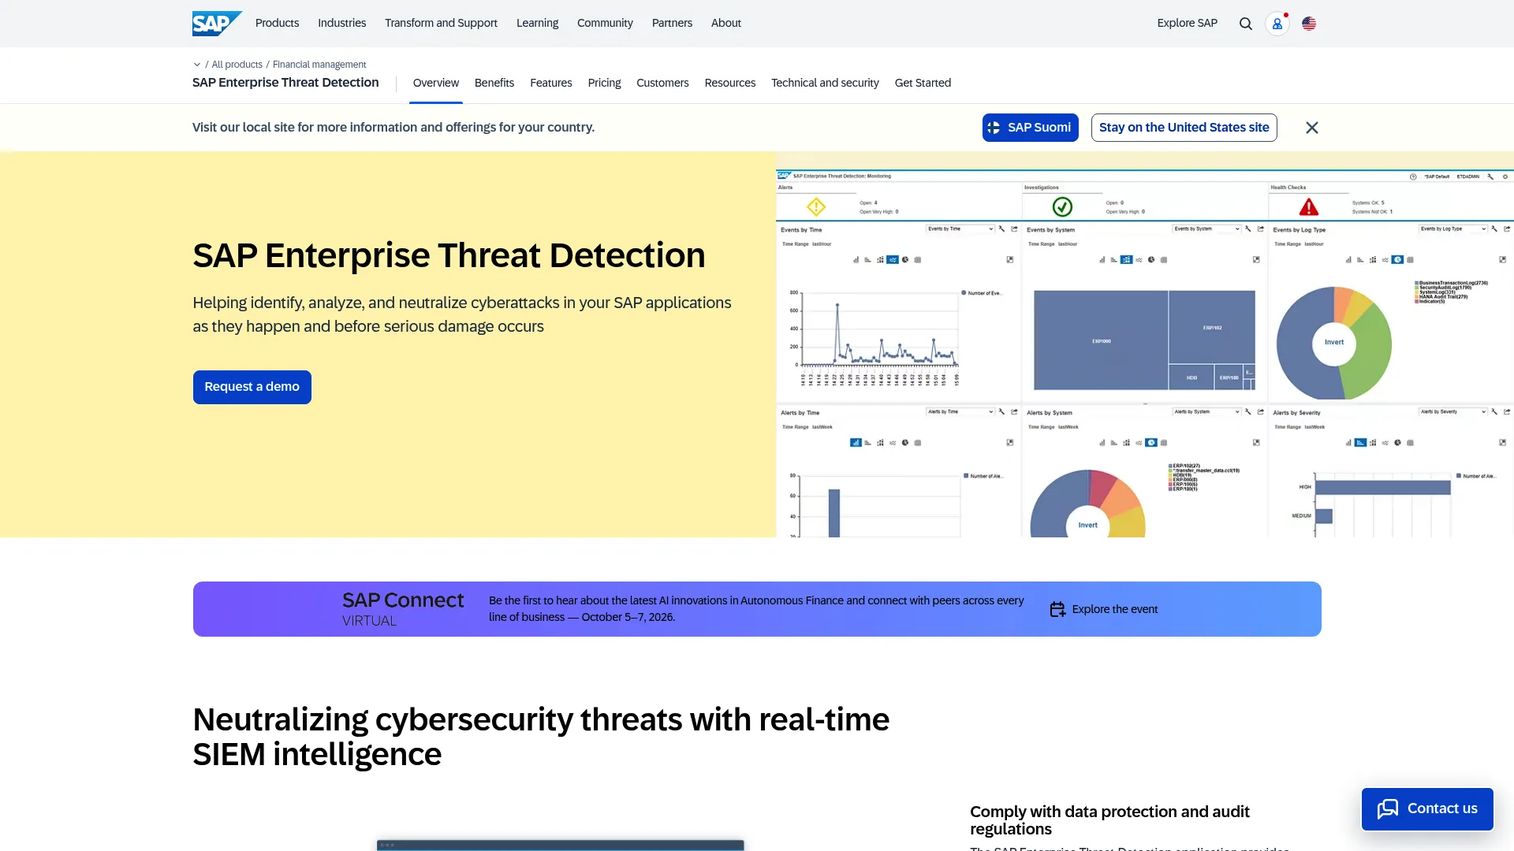Select the Get Started tab
Image resolution: width=1514 pixels, height=851 pixels.
coord(923,83)
